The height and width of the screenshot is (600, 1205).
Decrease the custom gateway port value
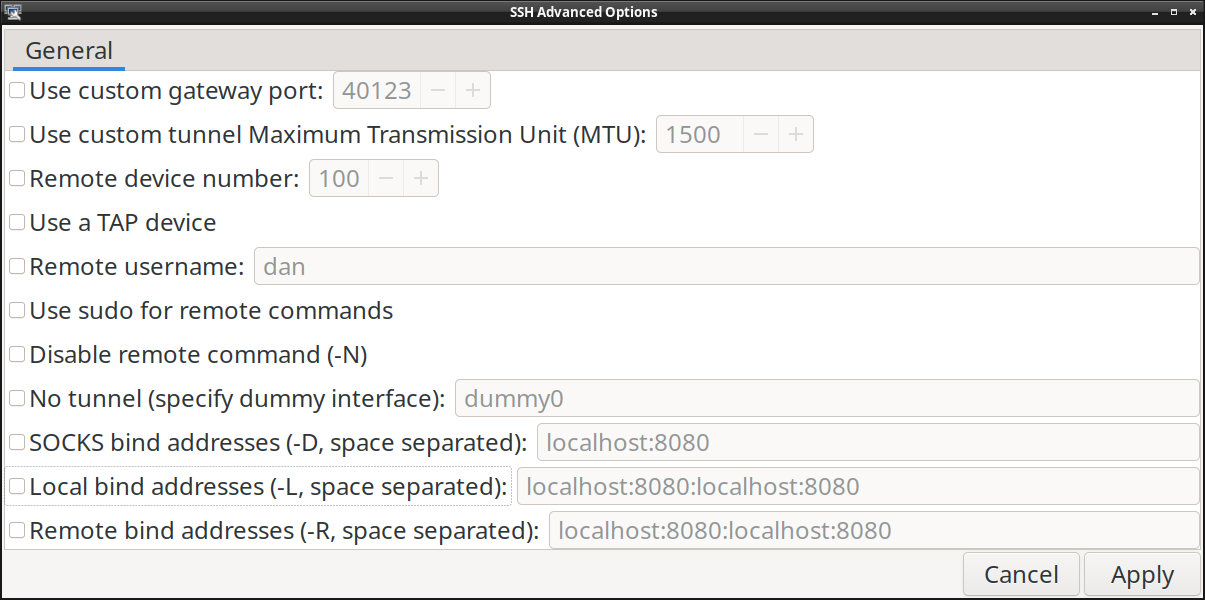click(437, 91)
